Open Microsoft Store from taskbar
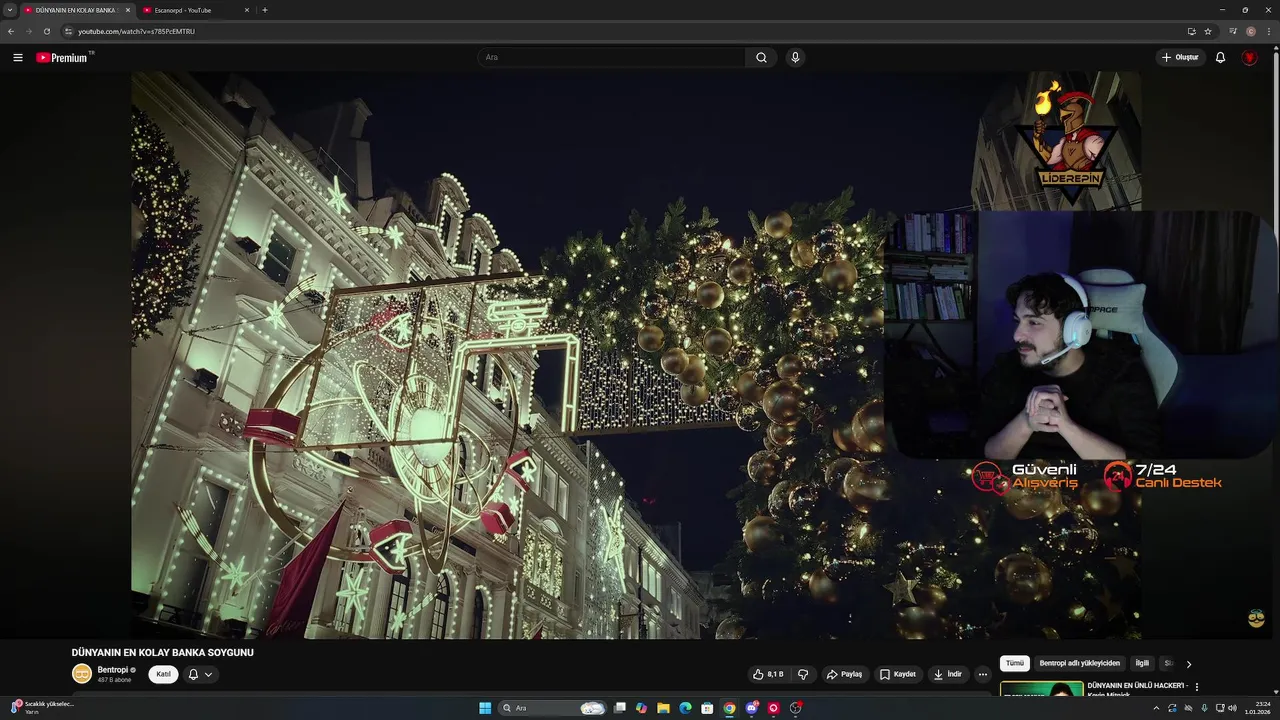 [x=707, y=708]
